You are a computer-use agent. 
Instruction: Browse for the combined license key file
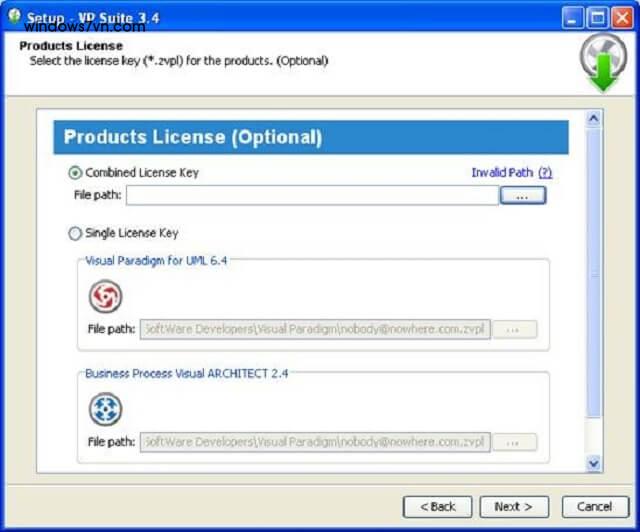coord(523,195)
